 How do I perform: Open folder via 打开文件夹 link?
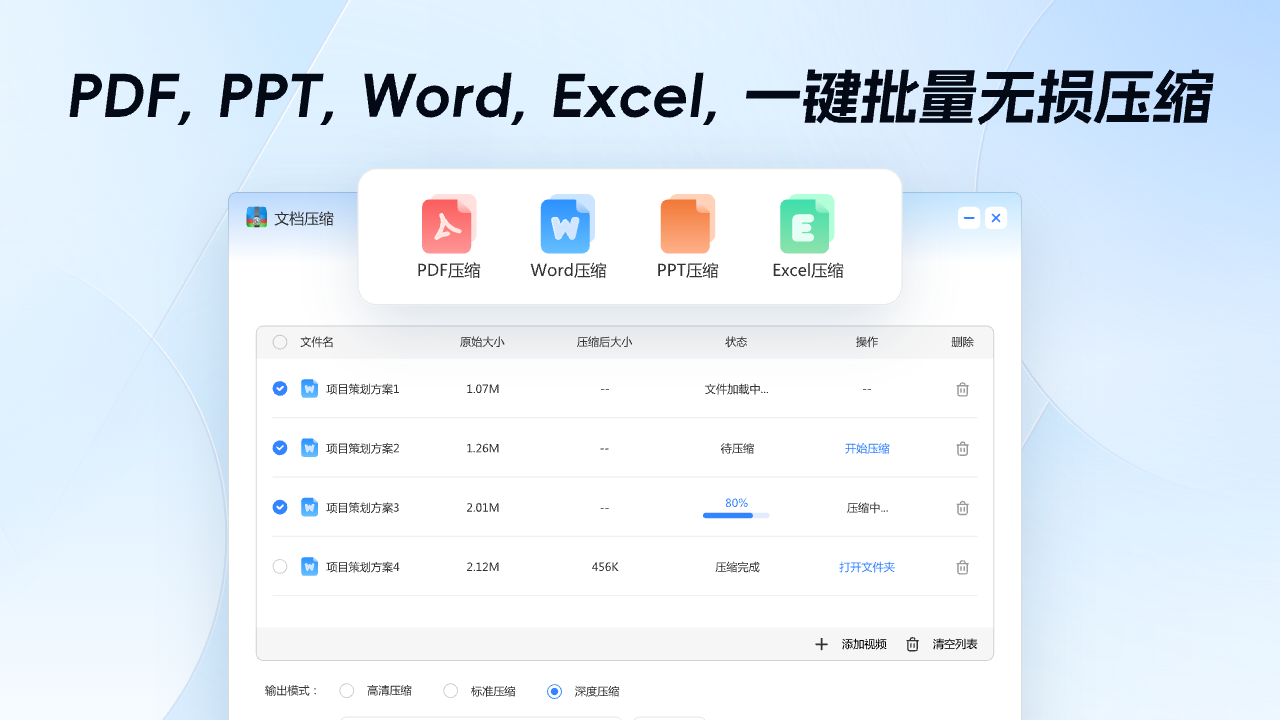click(866, 567)
